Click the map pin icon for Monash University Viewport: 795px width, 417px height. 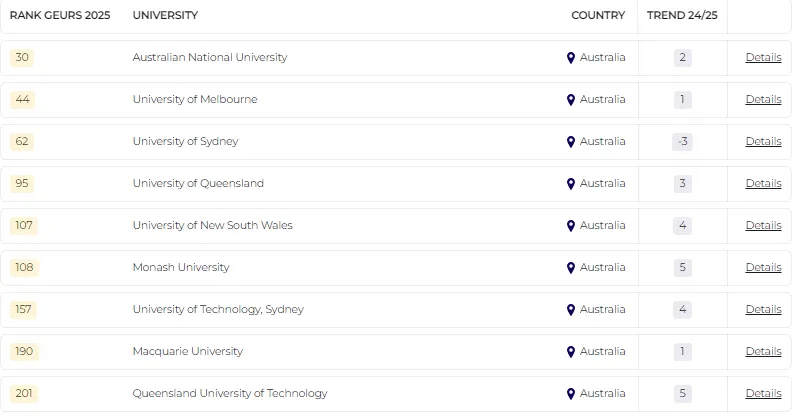click(x=571, y=268)
